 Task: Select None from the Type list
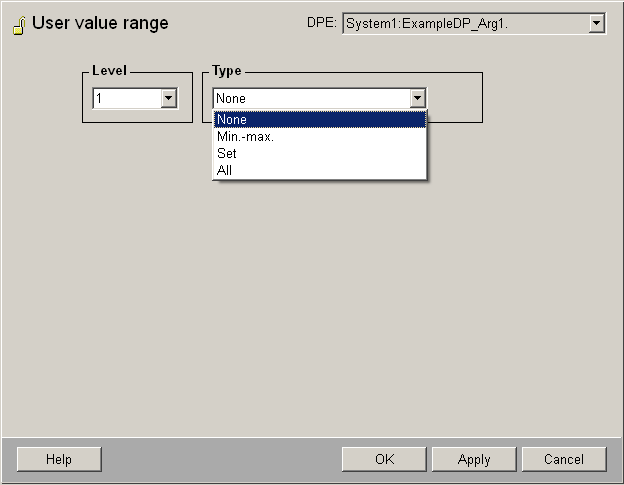(320, 120)
